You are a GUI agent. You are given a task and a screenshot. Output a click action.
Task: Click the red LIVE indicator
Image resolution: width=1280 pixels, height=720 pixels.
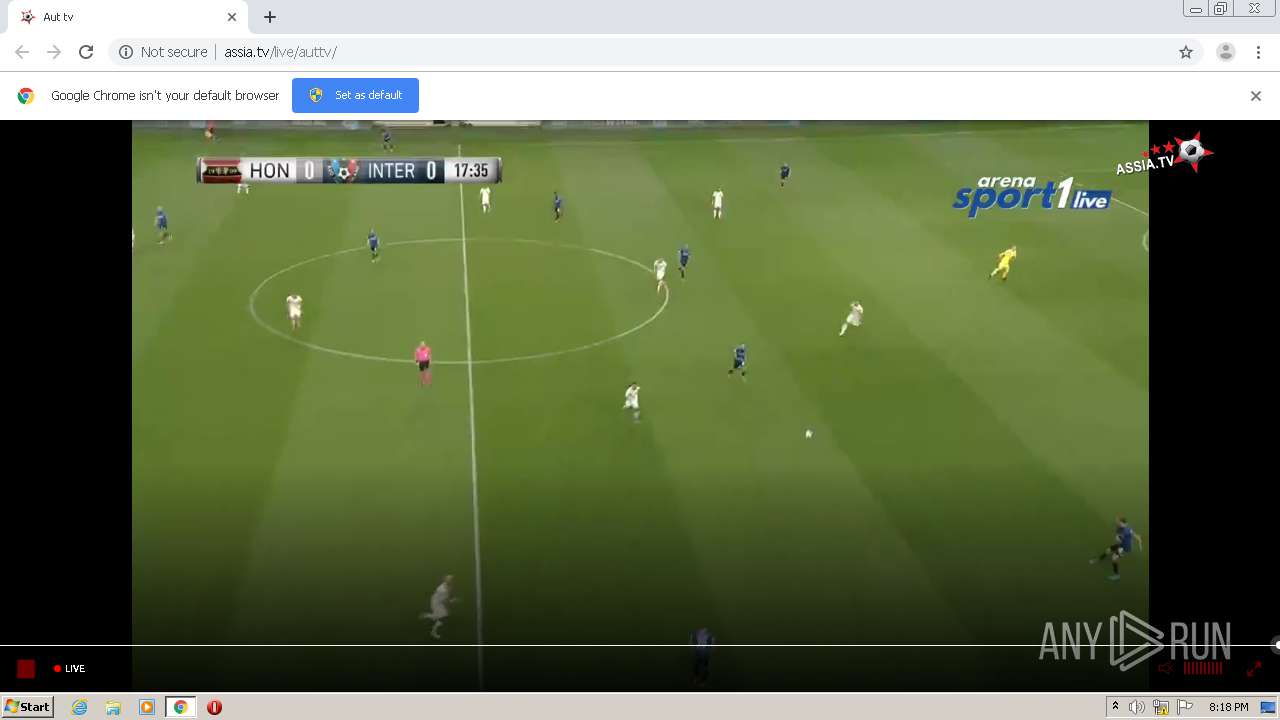(x=70, y=669)
